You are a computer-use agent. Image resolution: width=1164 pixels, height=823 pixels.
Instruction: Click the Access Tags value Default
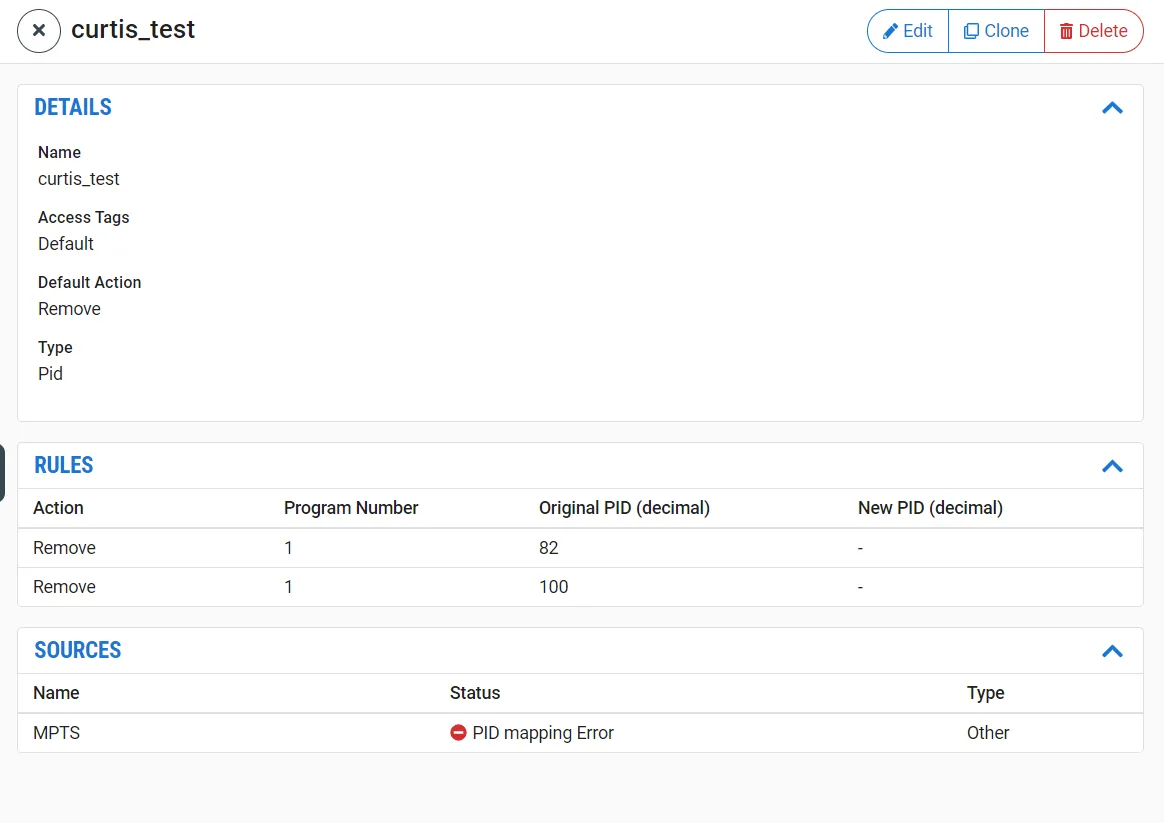click(66, 243)
